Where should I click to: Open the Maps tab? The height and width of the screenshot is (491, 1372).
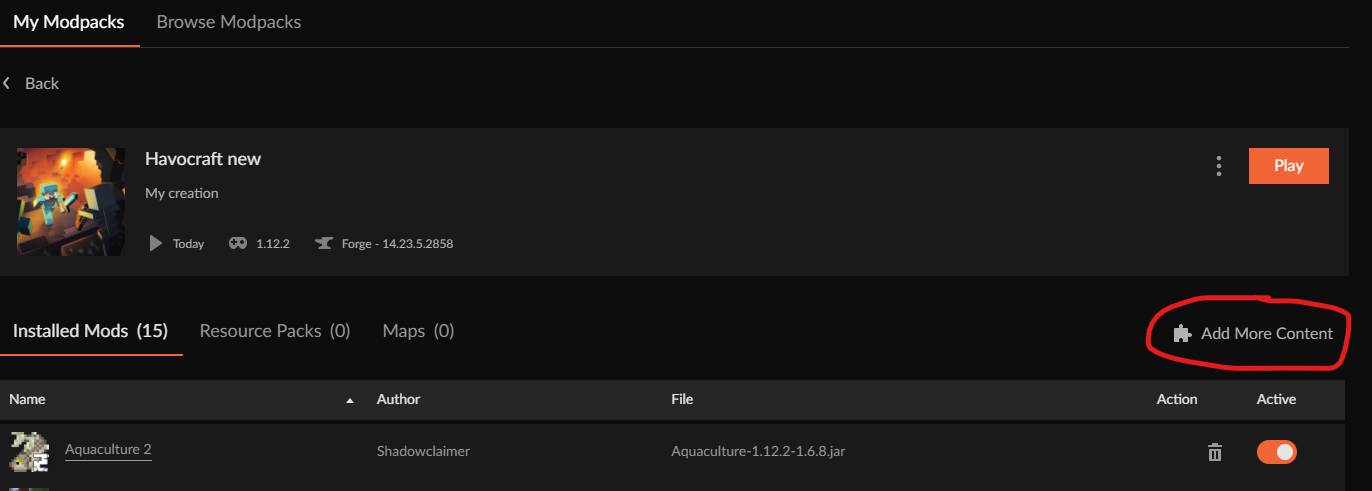point(418,331)
